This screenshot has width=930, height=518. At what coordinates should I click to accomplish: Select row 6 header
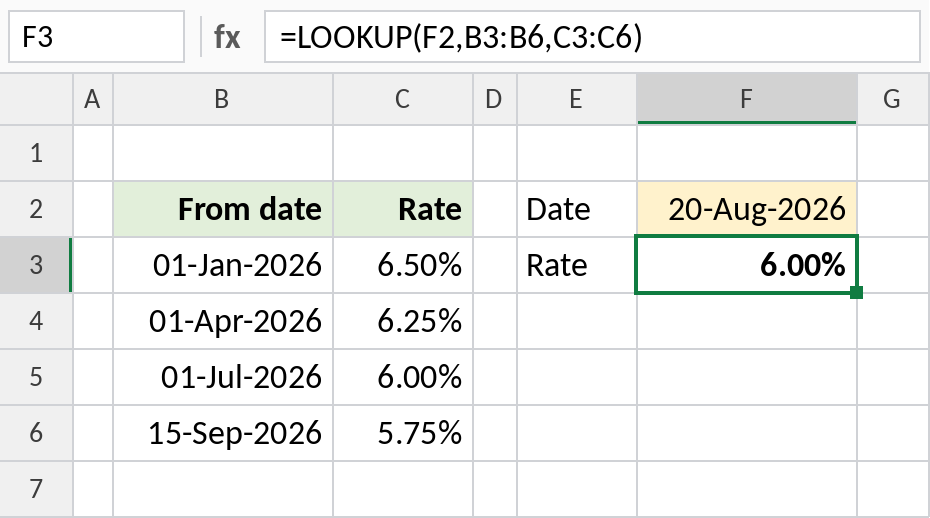tap(36, 433)
